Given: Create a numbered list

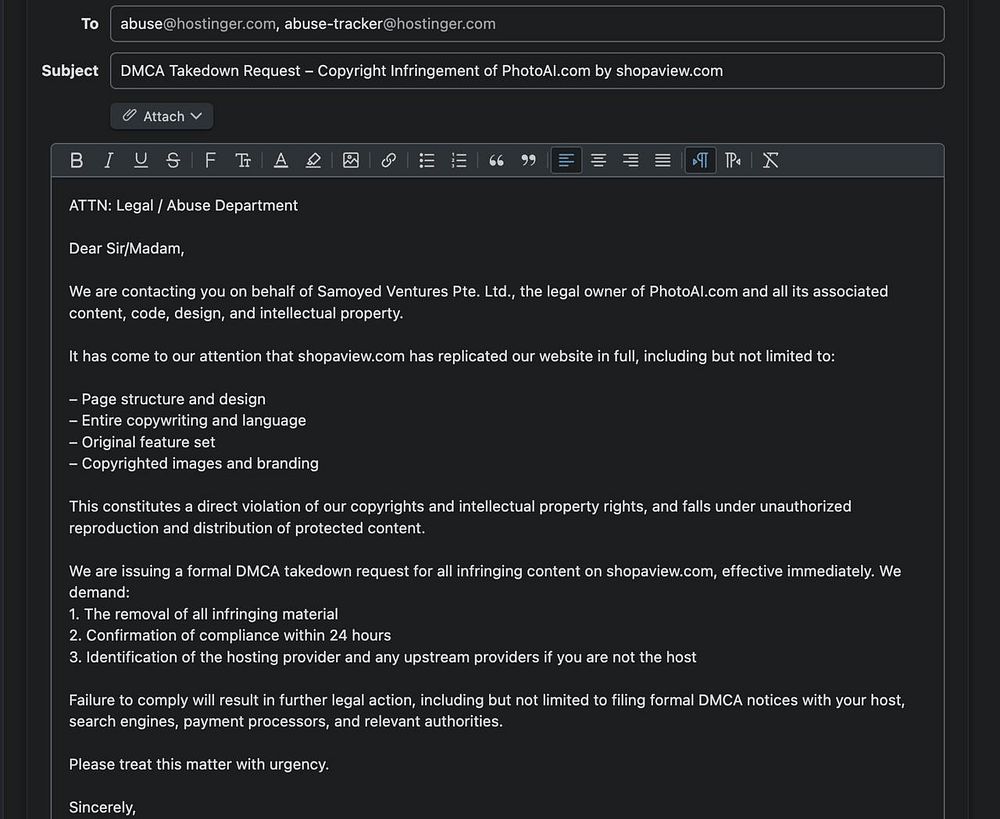Looking at the screenshot, I should point(459,160).
